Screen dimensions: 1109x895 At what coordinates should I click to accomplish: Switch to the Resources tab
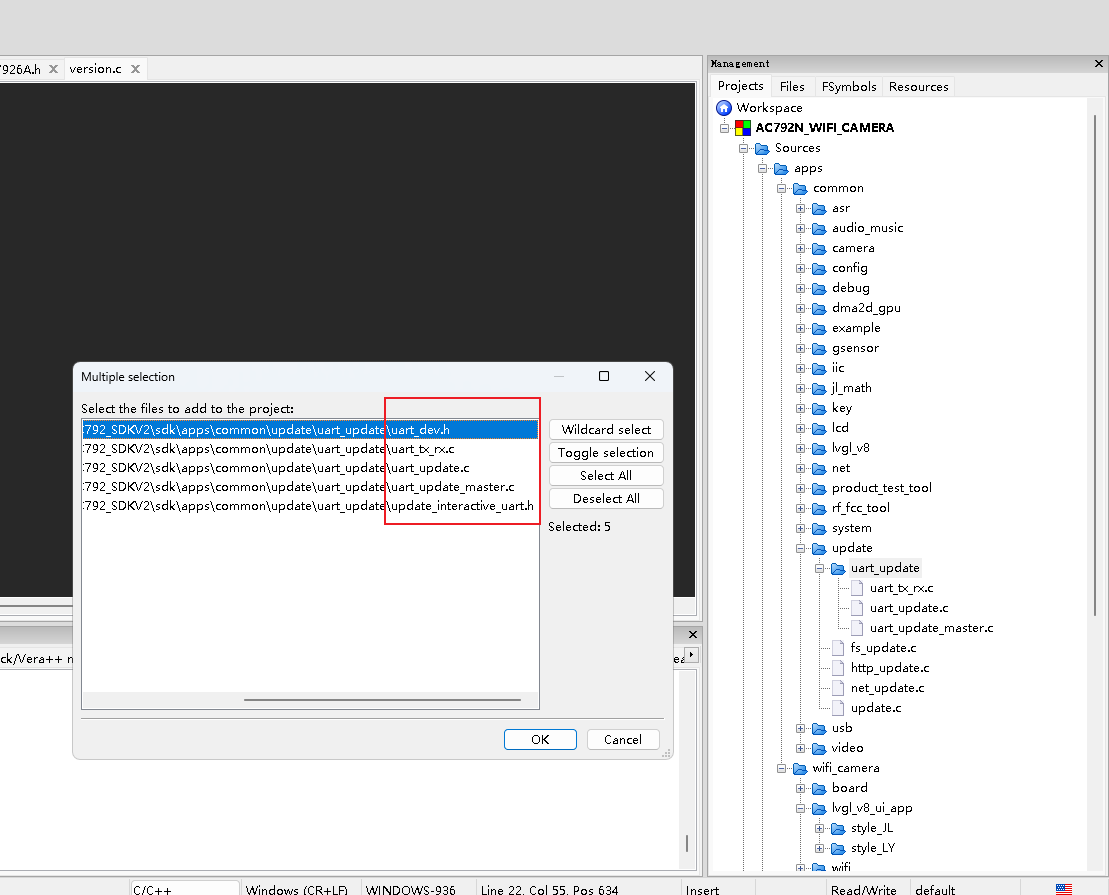919,86
